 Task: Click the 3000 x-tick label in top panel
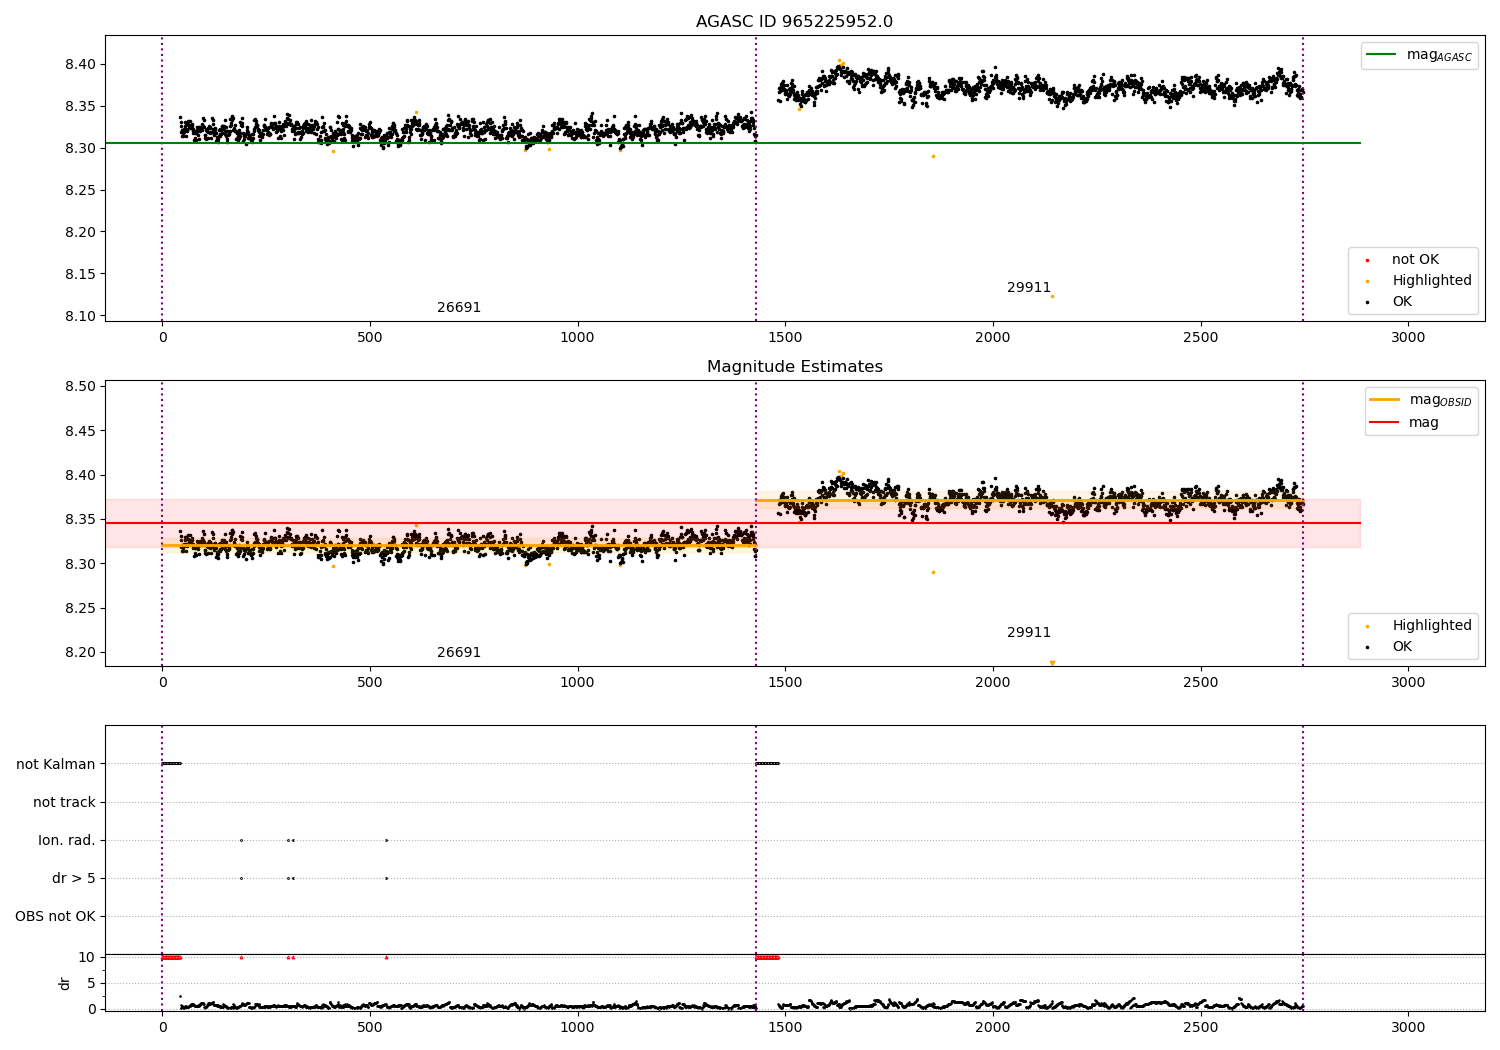point(1408,338)
